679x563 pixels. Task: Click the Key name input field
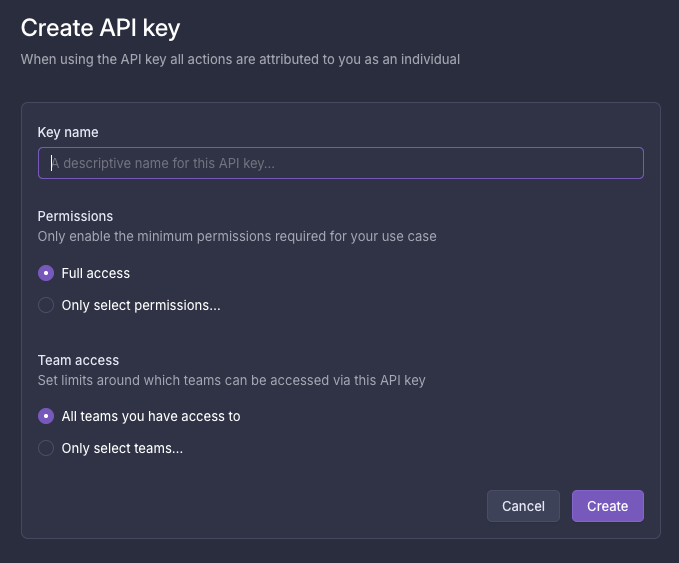pyautogui.click(x=340, y=163)
